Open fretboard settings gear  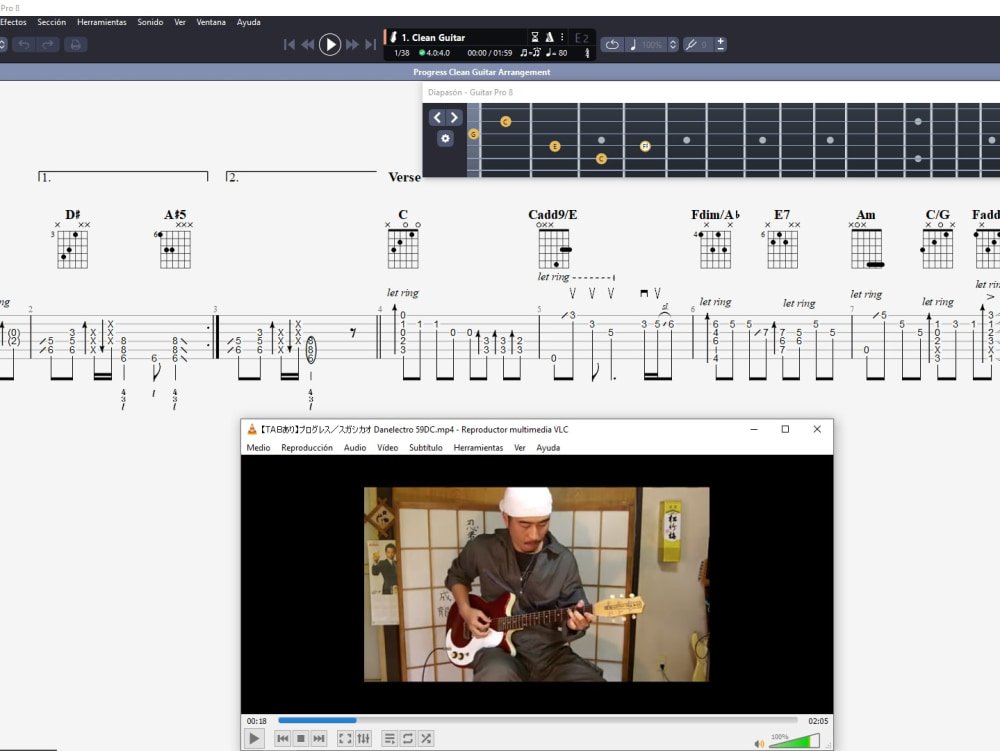pyautogui.click(x=445, y=138)
